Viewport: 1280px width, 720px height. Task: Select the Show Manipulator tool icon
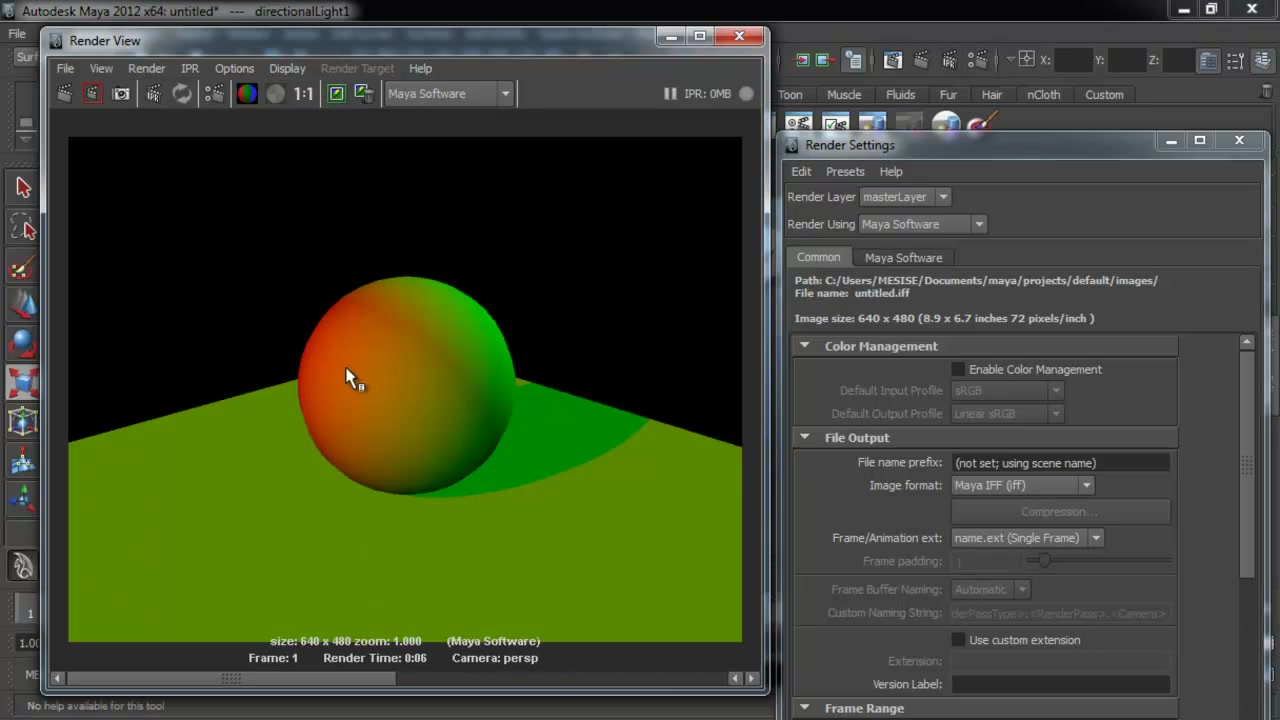[23, 499]
